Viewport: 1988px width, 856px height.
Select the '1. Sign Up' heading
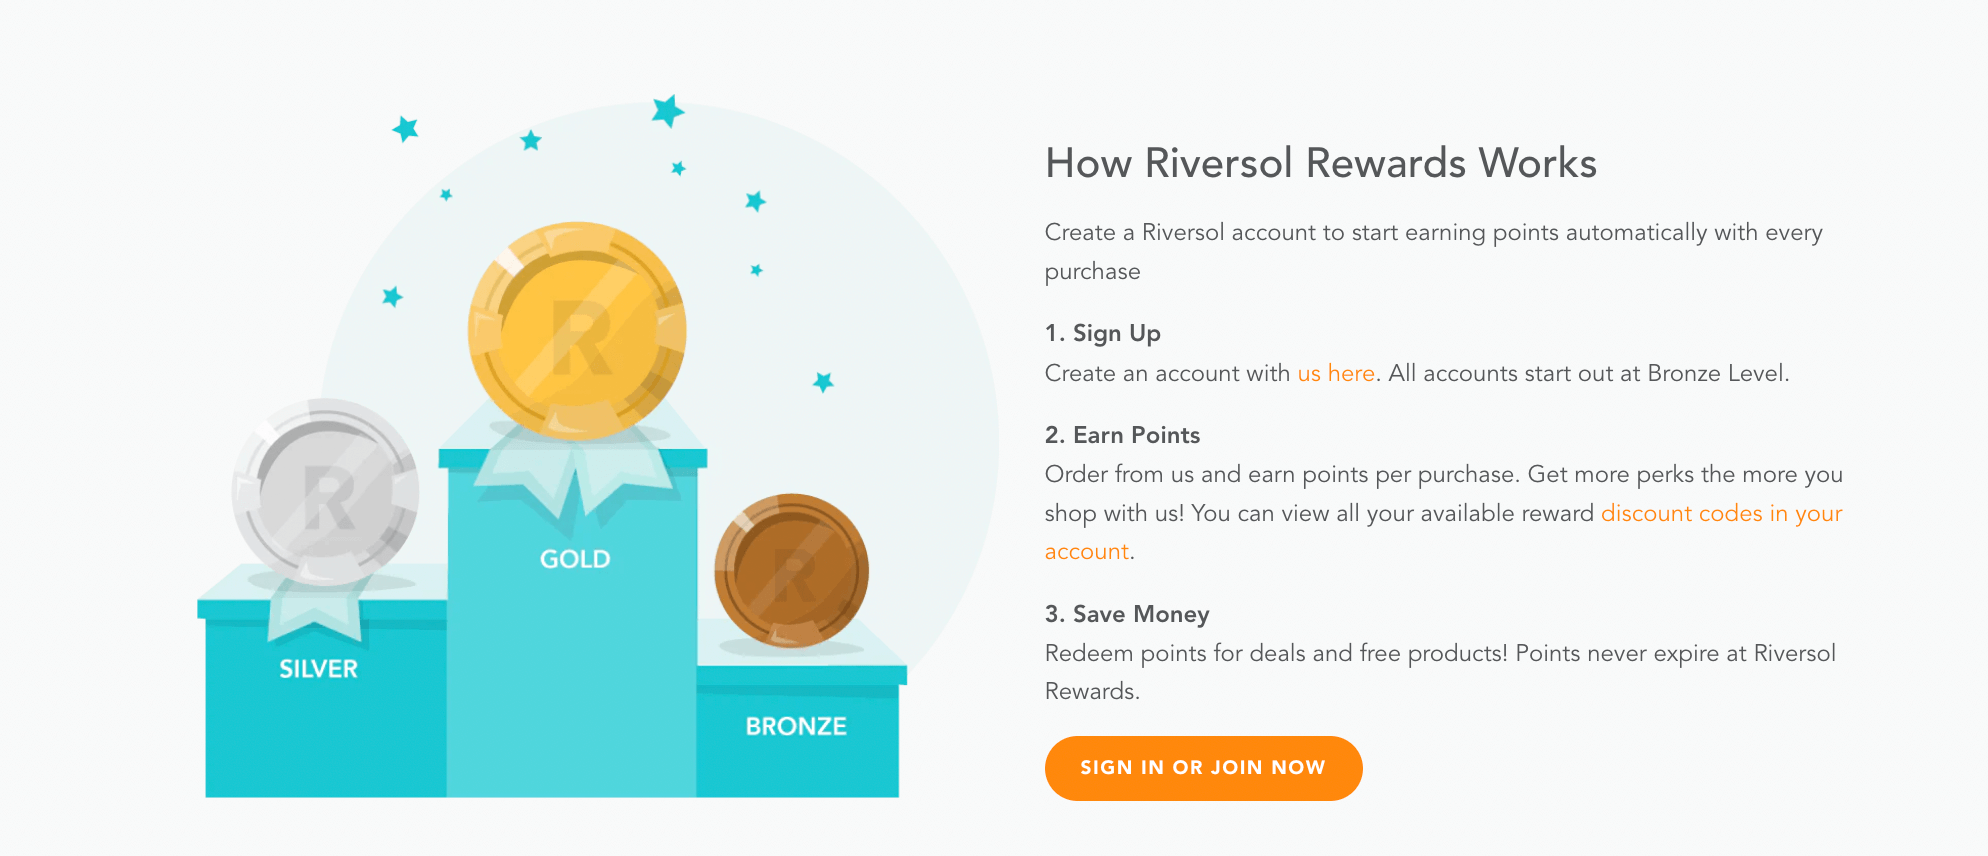click(x=1102, y=333)
